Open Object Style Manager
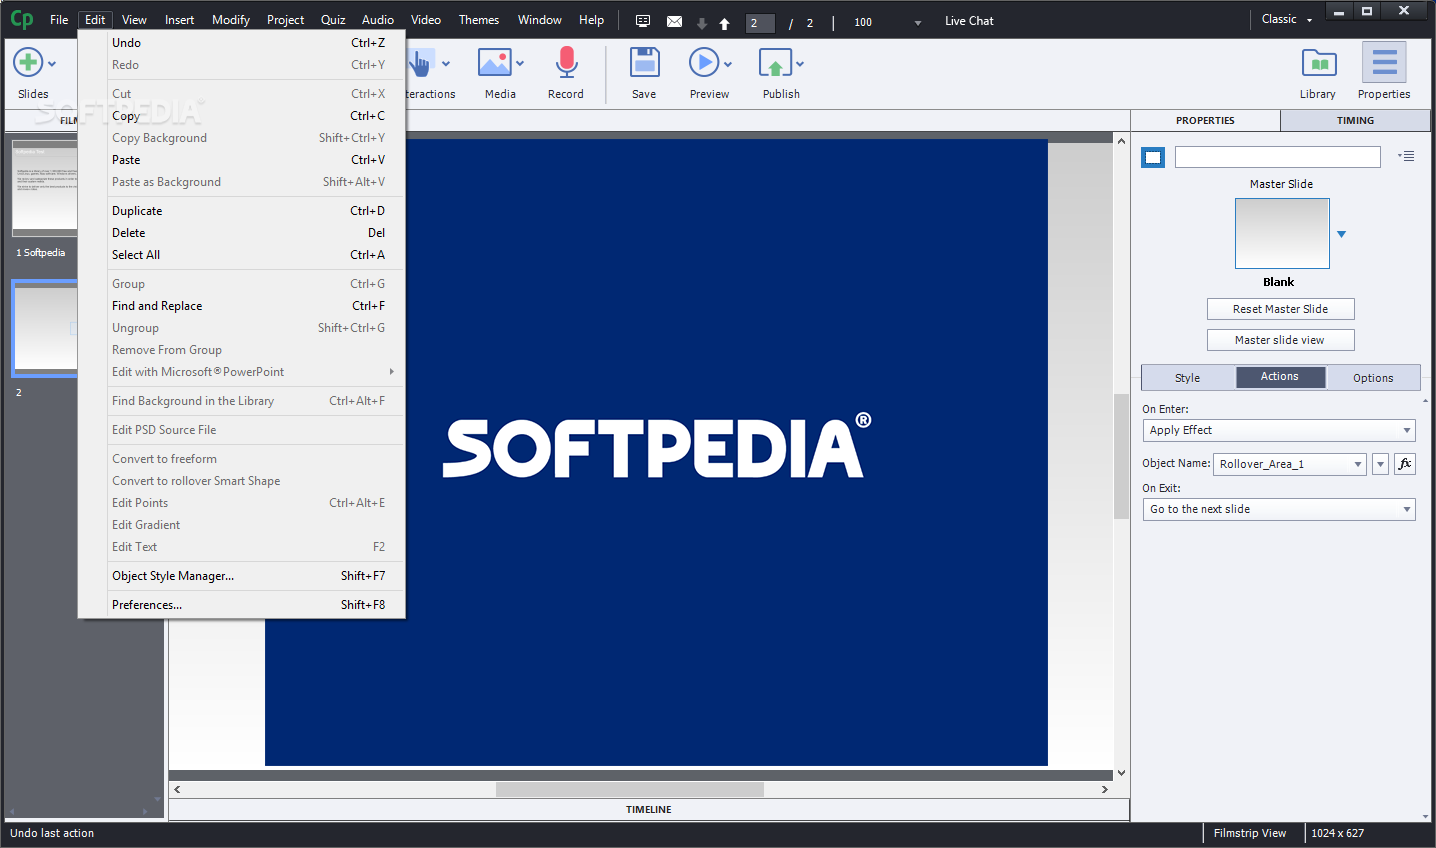 coord(242,576)
